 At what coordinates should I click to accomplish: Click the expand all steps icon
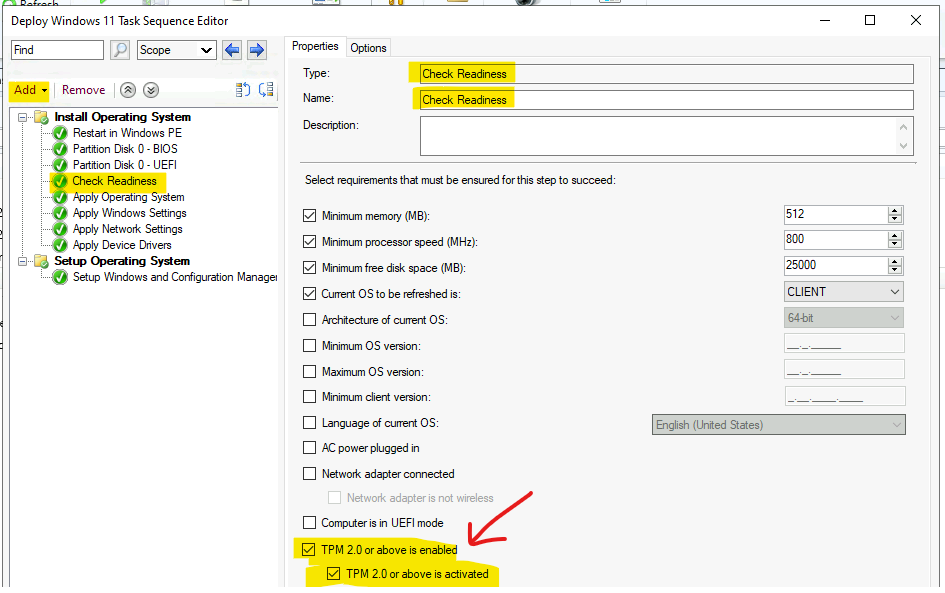click(x=243, y=90)
